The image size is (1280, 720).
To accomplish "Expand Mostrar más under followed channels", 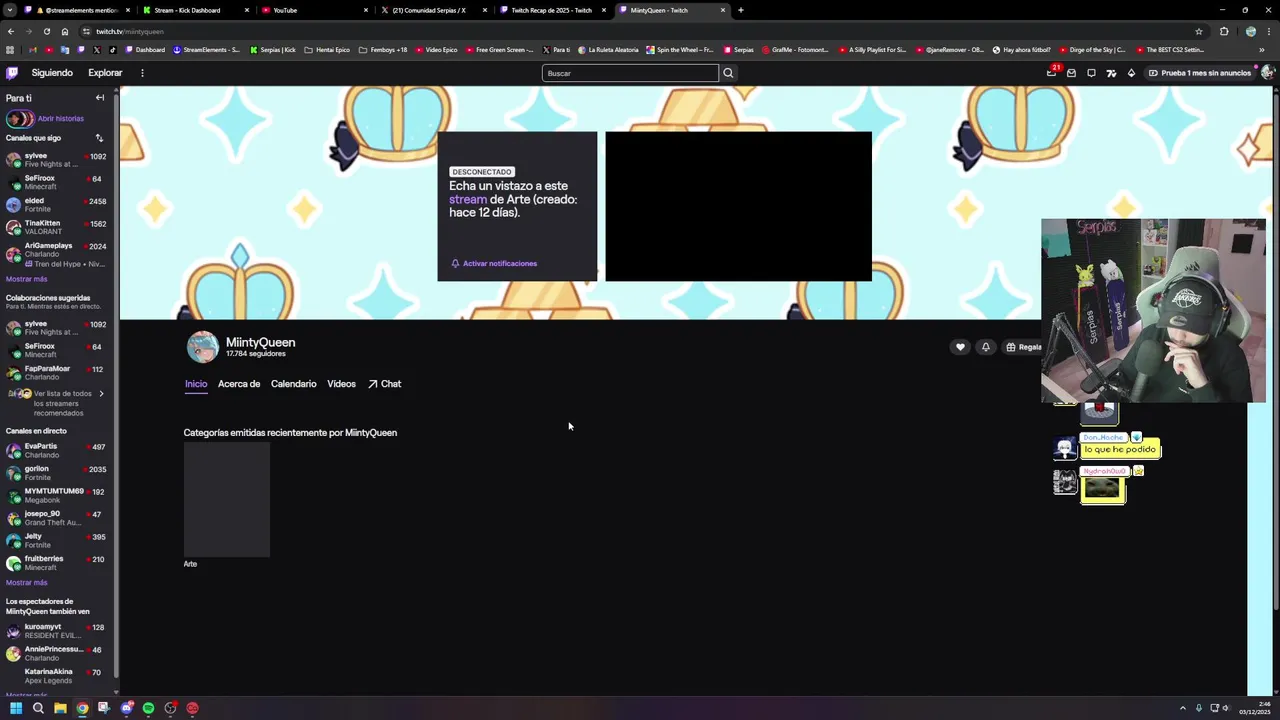I will coord(26,279).
